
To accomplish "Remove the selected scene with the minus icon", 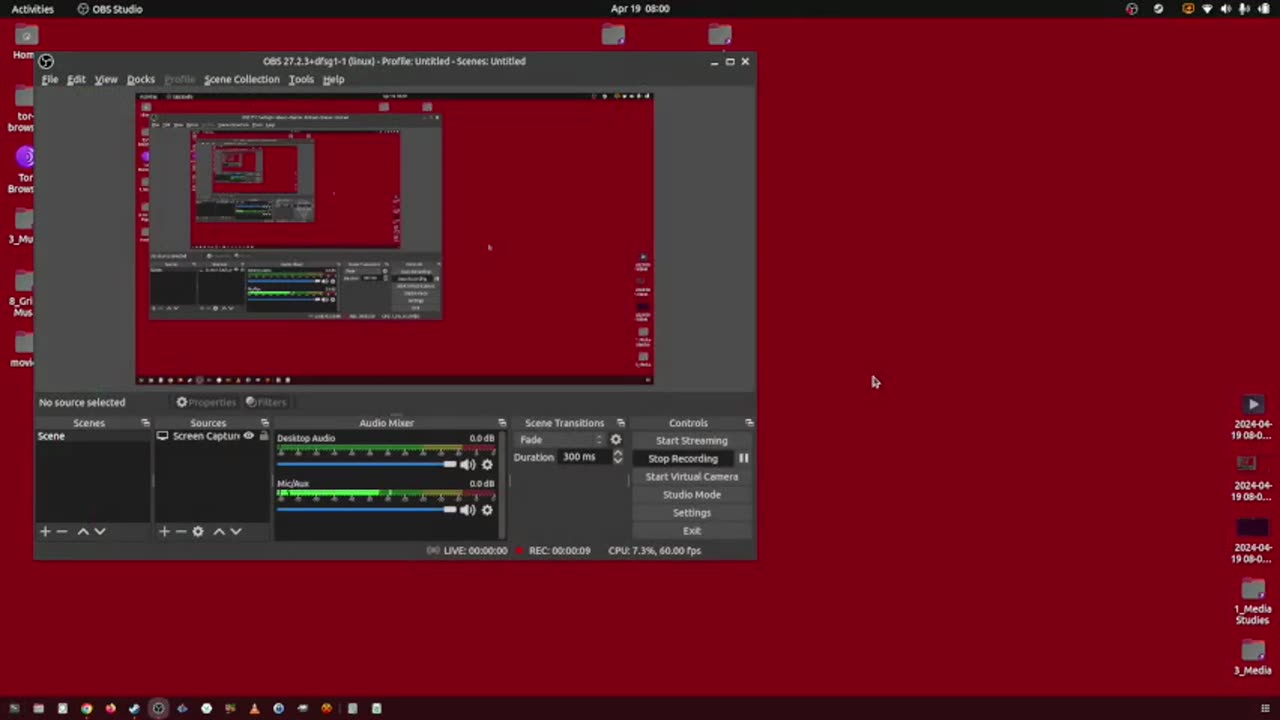I will click(62, 532).
